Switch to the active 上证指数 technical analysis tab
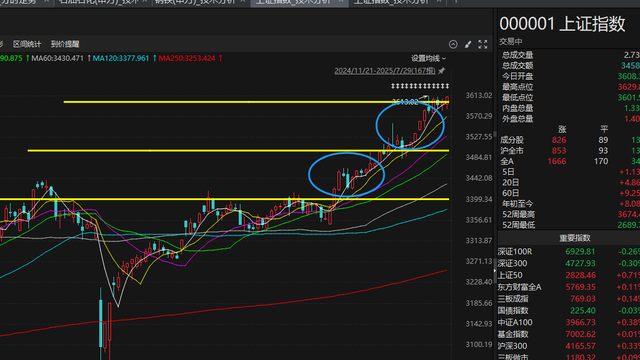640x360 pixels. (x=293, y=2)
